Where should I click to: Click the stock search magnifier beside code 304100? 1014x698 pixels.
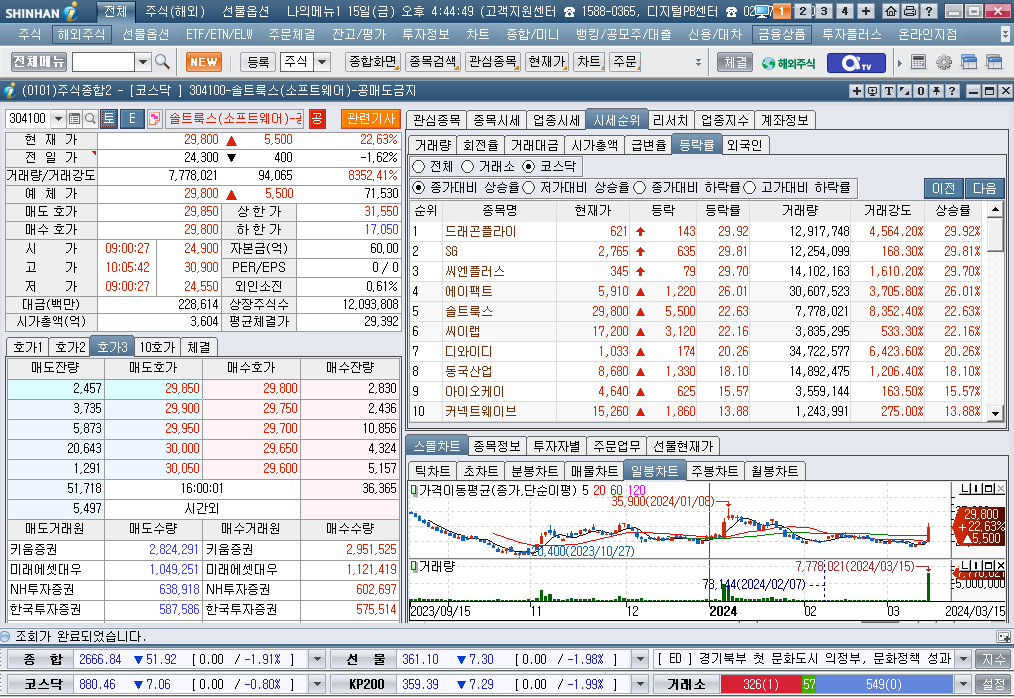(91, 118)
